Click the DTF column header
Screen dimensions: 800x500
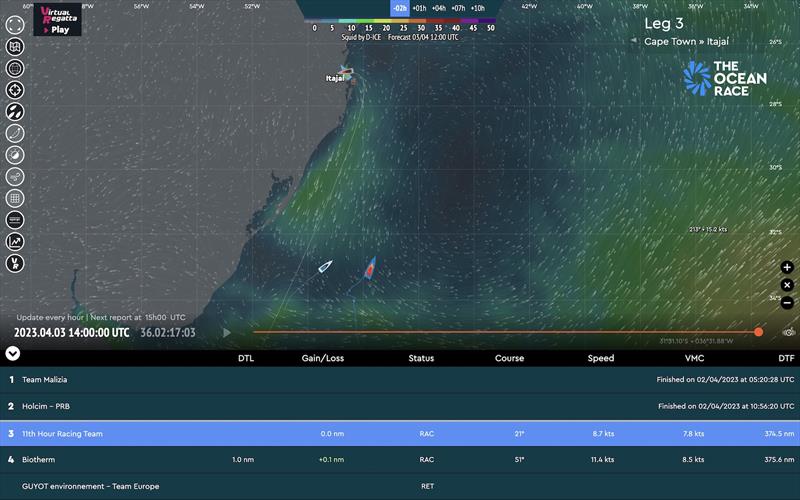click(786, 358)
